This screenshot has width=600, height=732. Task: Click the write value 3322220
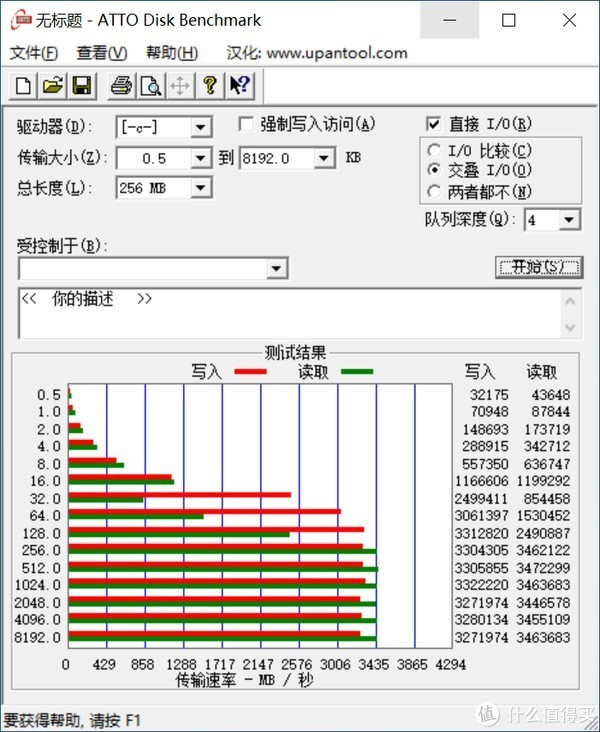click(481, 585)
